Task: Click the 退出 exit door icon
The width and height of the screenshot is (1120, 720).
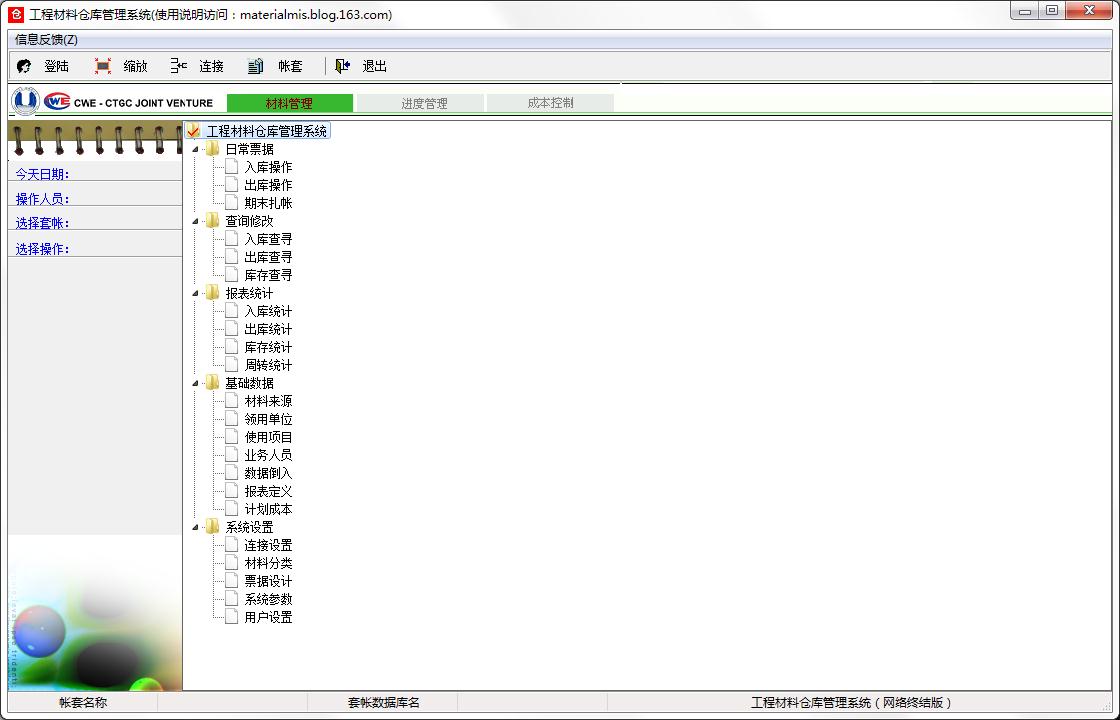Action: [x=342, y=66]
